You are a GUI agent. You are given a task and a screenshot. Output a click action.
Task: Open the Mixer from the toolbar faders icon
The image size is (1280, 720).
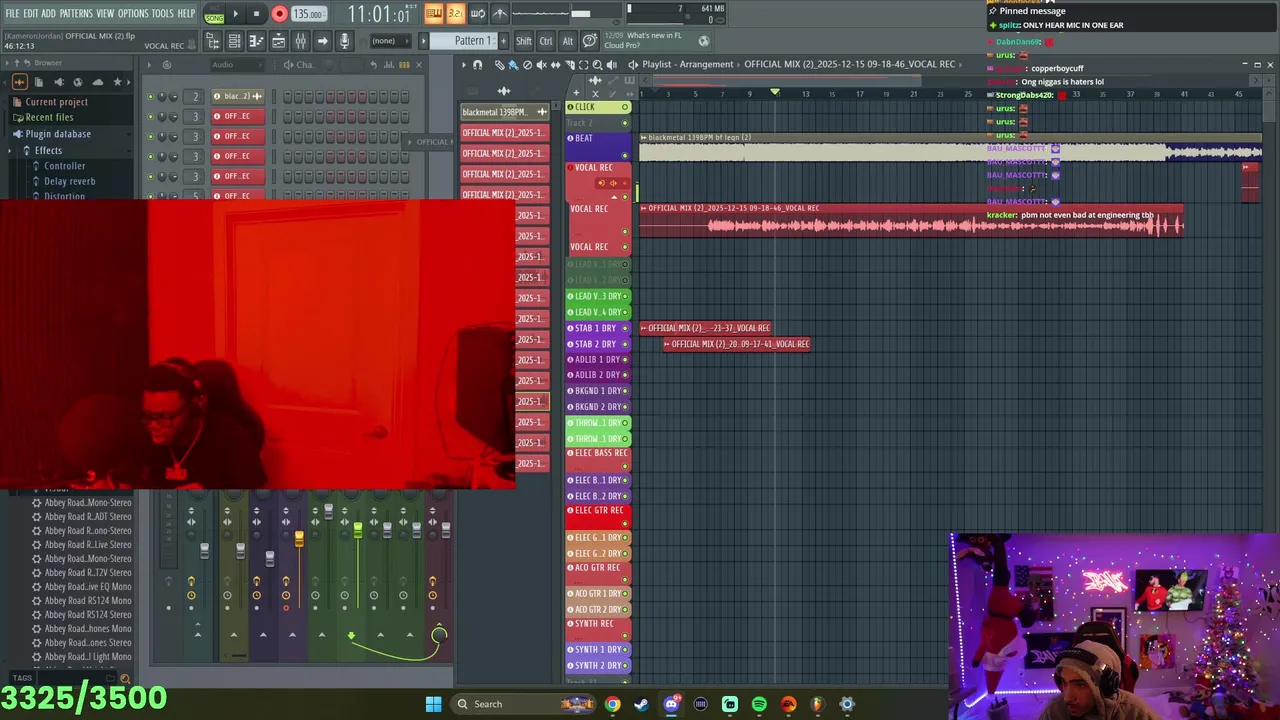[300, 41]
